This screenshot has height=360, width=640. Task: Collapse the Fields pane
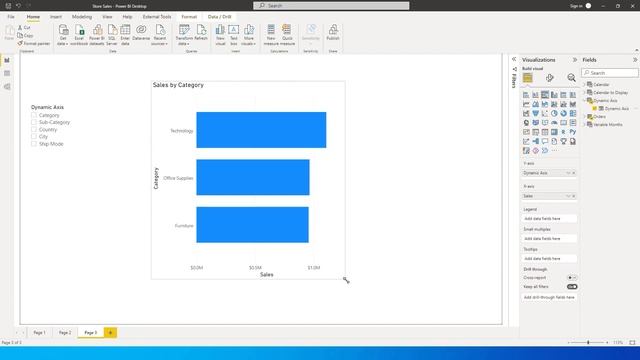[635, 60]
